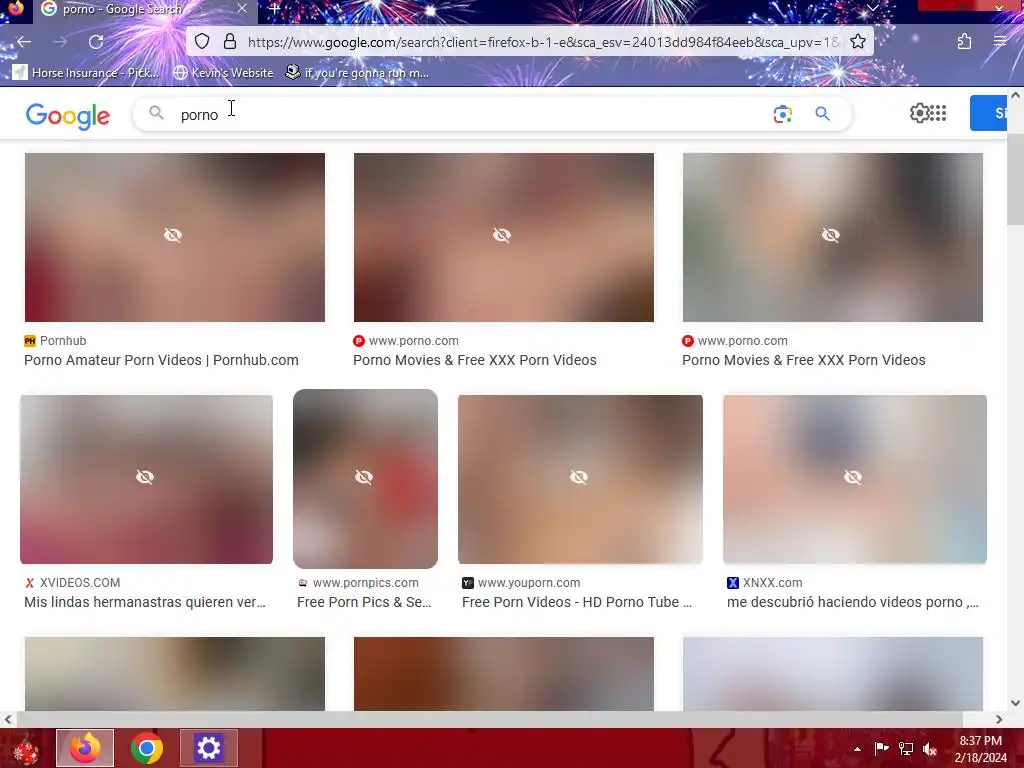
Task: Open a new tab with the plus icon
Action: [275, 9]
